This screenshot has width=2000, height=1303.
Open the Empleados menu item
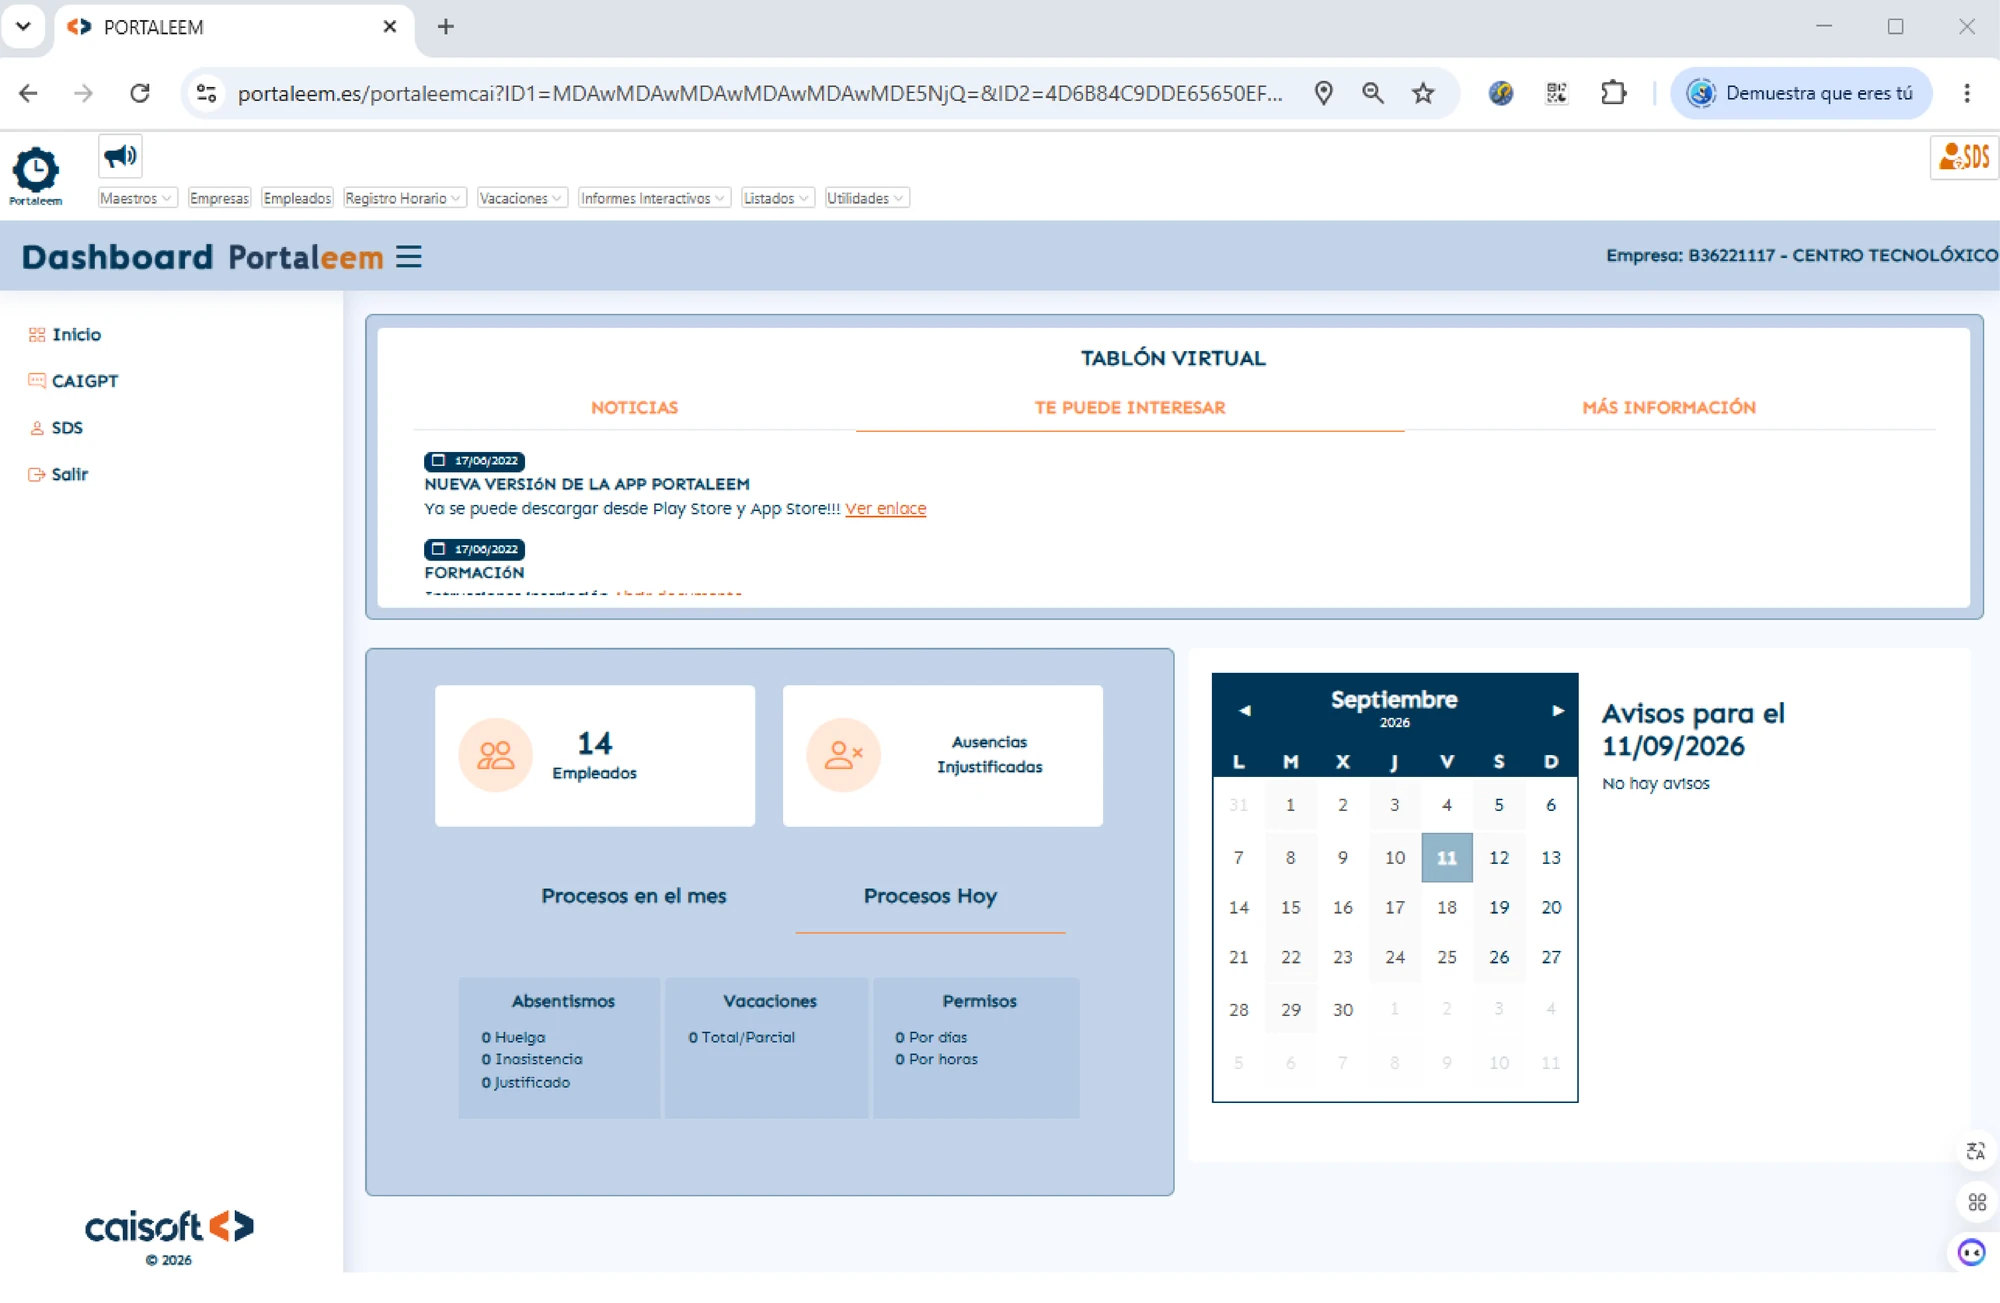click(x=297, y=198)
